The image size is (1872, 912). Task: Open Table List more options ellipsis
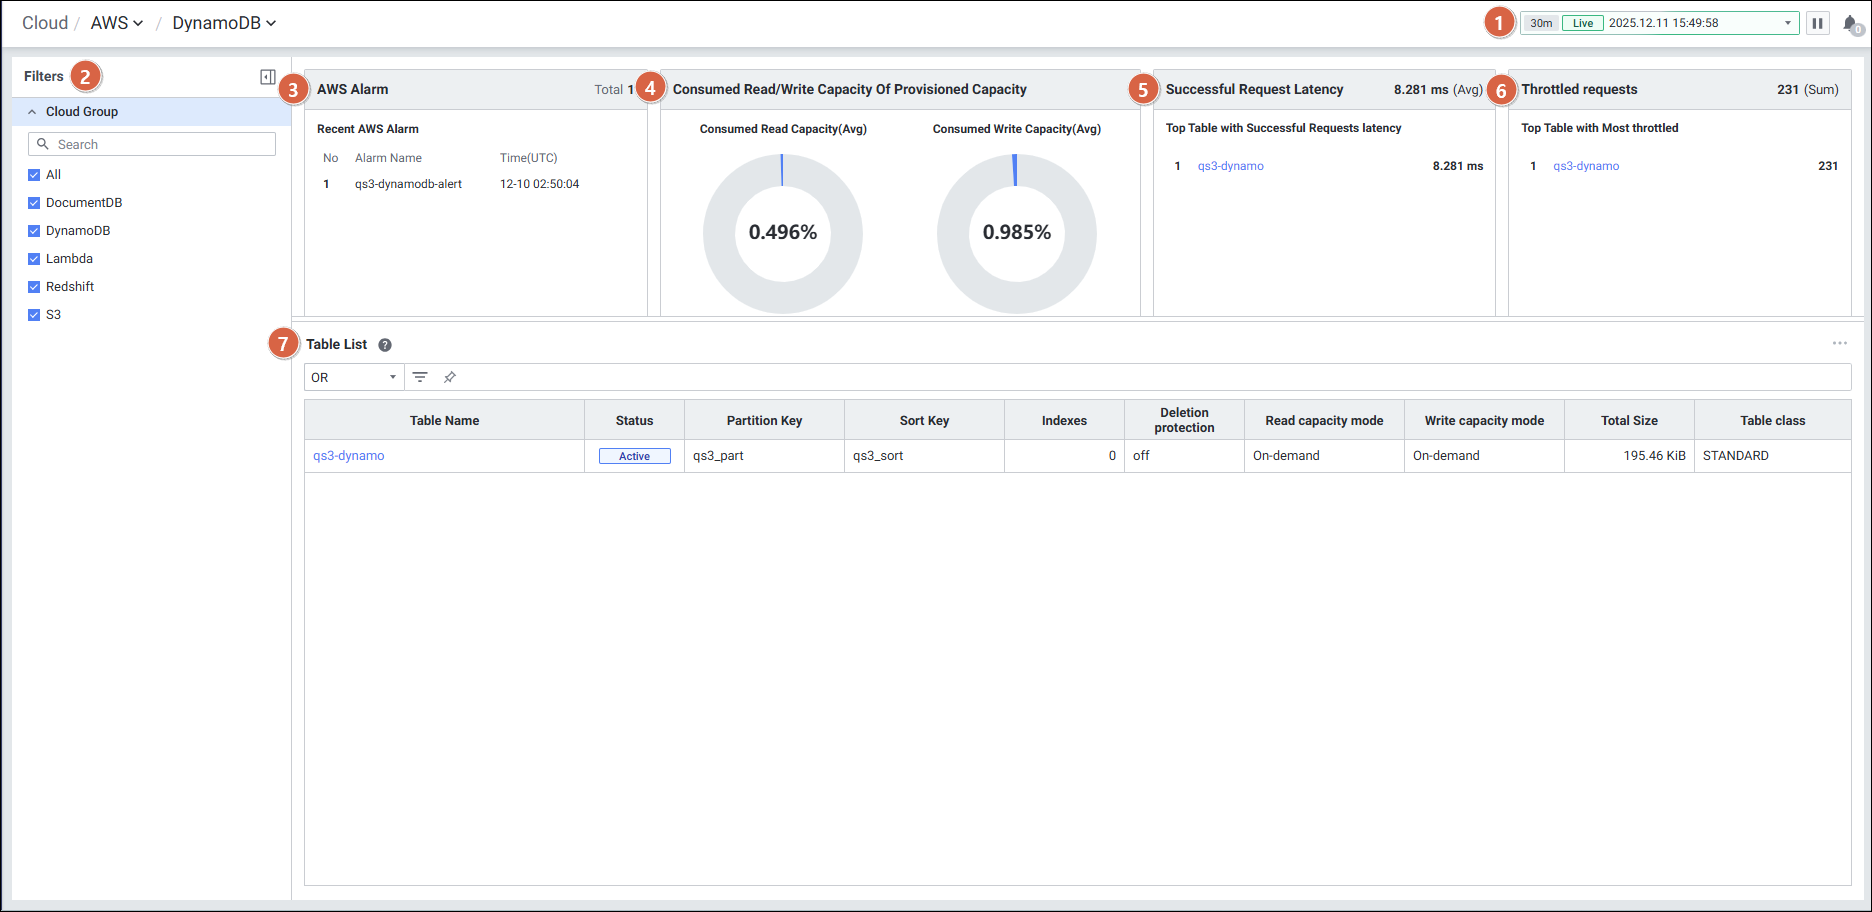[x=1839, y=343]
